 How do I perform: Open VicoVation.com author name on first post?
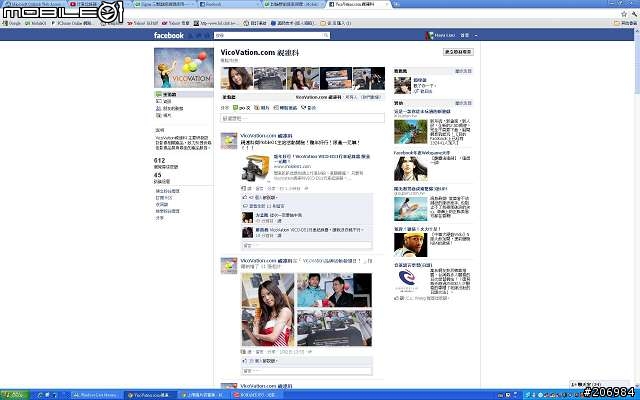(267, 136)
